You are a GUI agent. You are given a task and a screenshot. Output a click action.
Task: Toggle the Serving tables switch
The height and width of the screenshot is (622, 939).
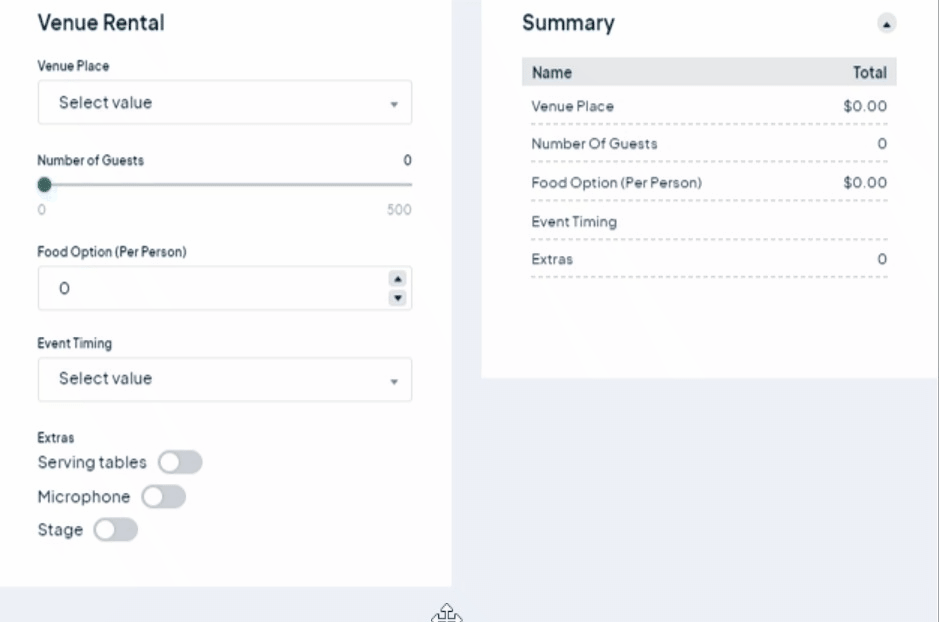(180, 462)
